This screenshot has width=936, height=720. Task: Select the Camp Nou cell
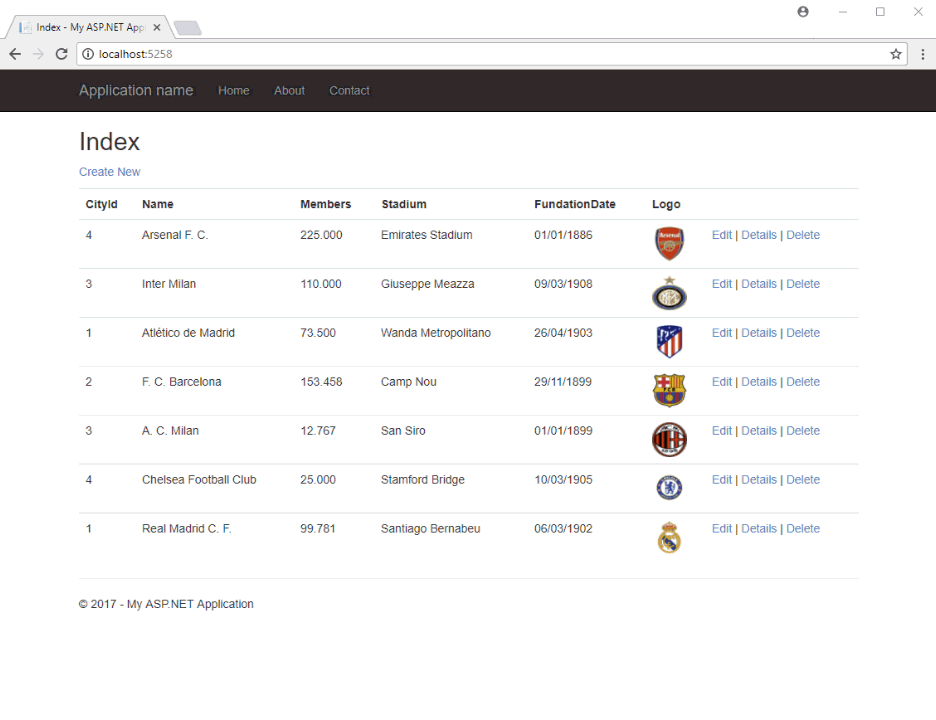point(409,382)
